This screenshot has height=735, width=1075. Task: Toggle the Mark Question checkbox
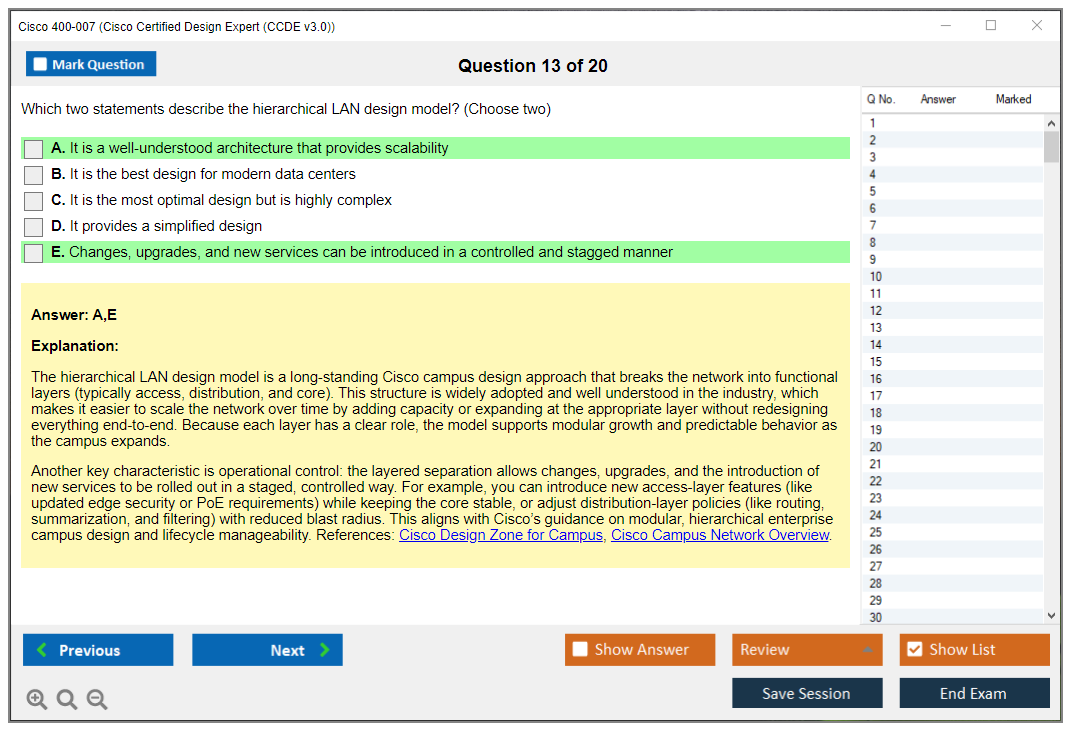point(41,65)
